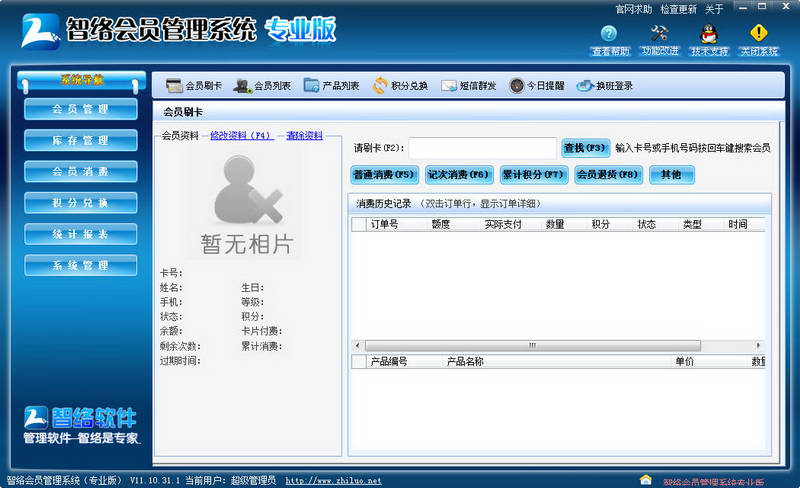Open the 查看帮助 question mark icon

pyautogui.click(x=609, y=34)
